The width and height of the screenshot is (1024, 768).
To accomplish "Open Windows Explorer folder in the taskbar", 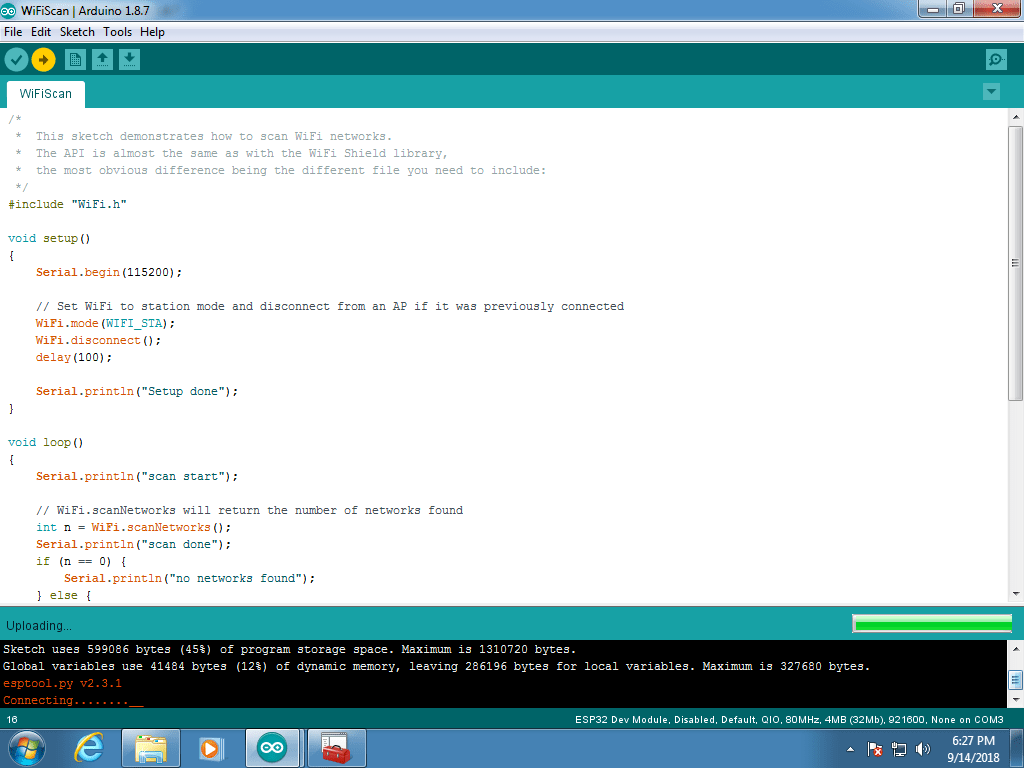I will [x=151, y=748].
